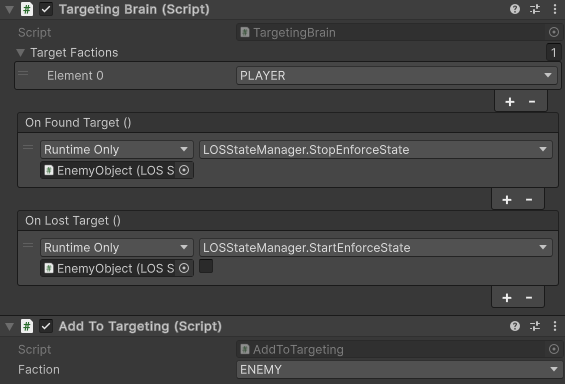Remove listener from On Lost Target event
The height and width of the screenshot is (384, 565).
point(529,298)
